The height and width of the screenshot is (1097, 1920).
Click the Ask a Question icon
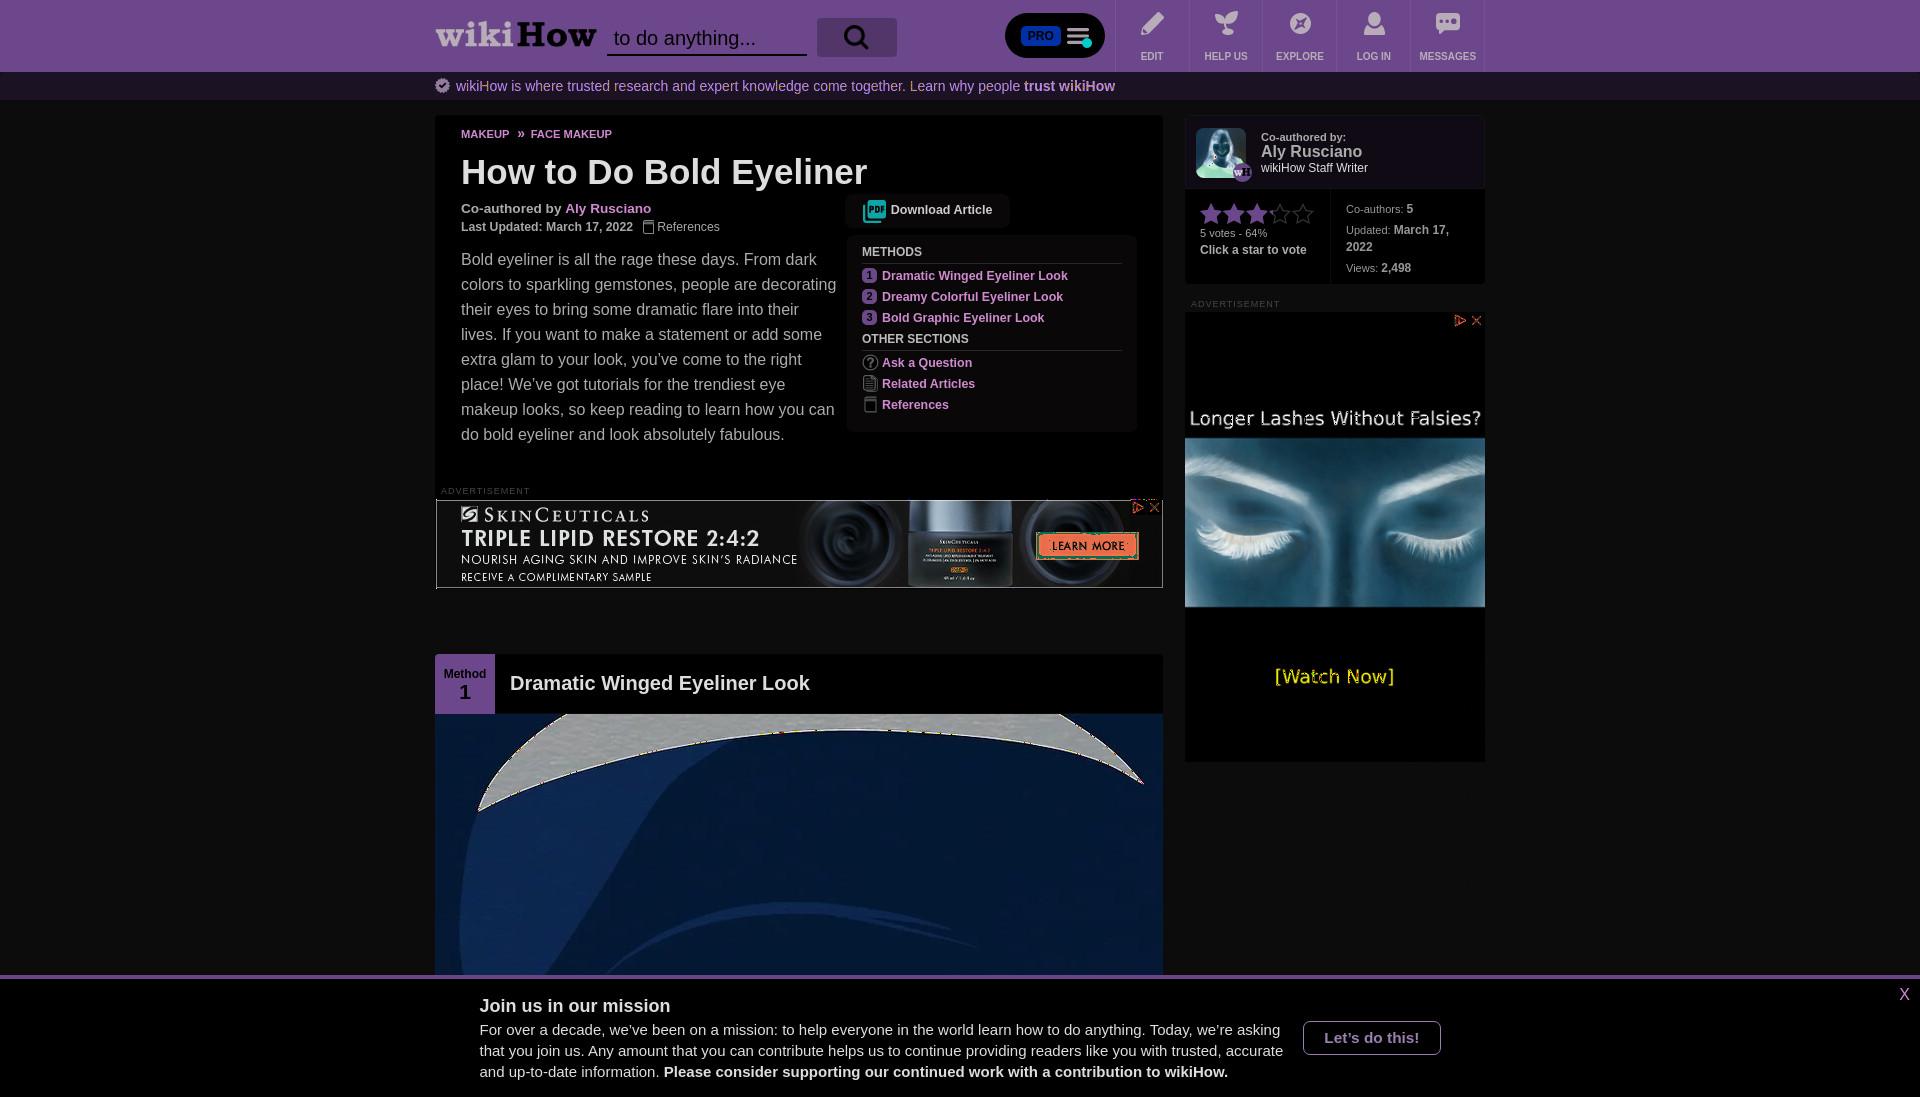point(870,363)
